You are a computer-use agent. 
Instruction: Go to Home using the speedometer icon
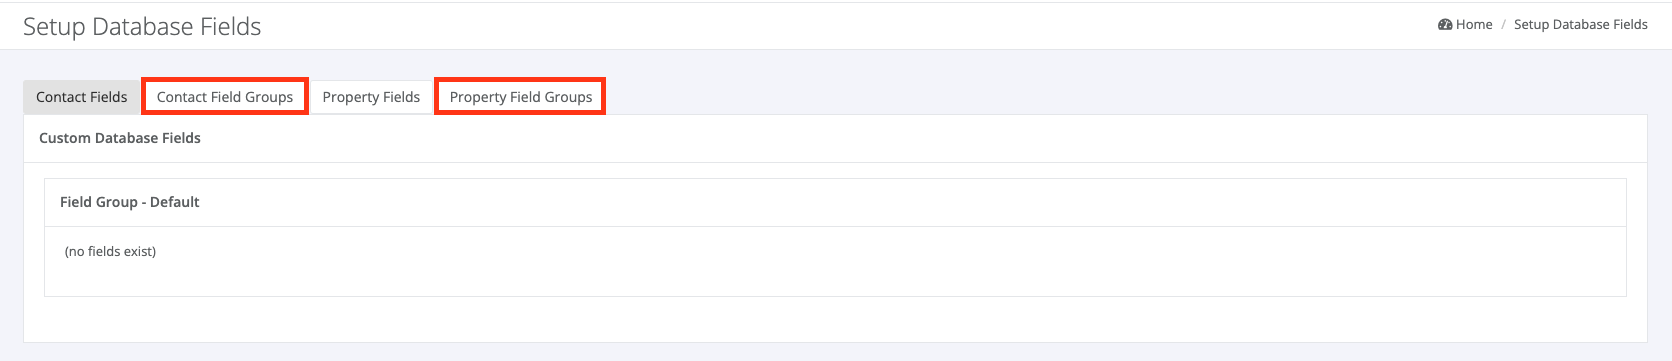[1445, 24]
